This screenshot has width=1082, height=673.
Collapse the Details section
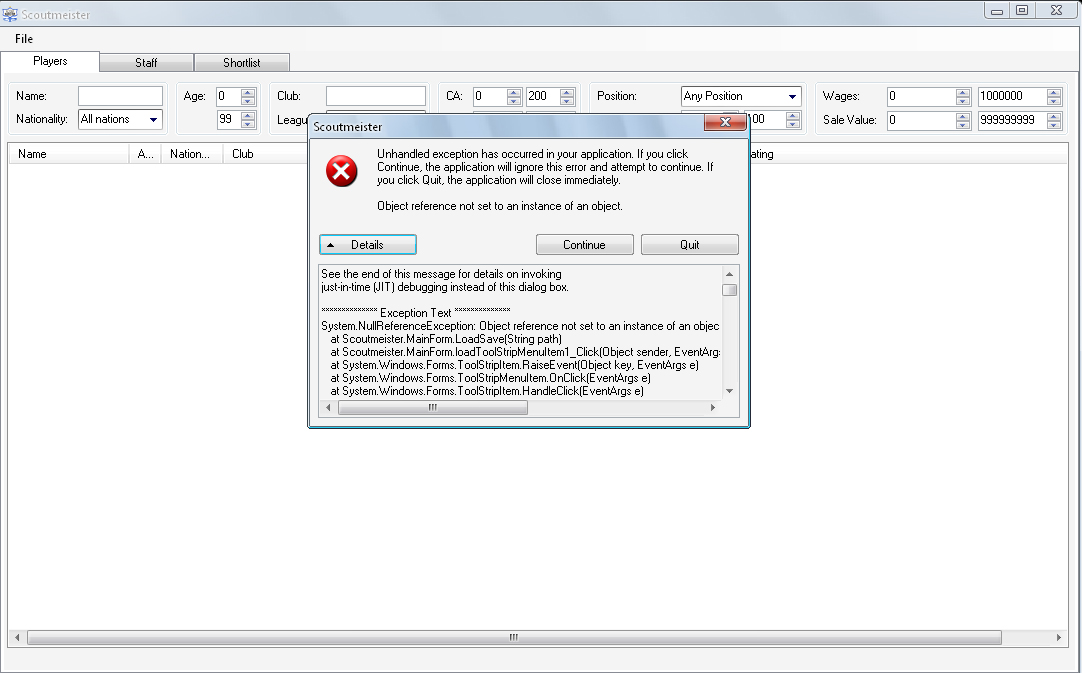point(367,245)
